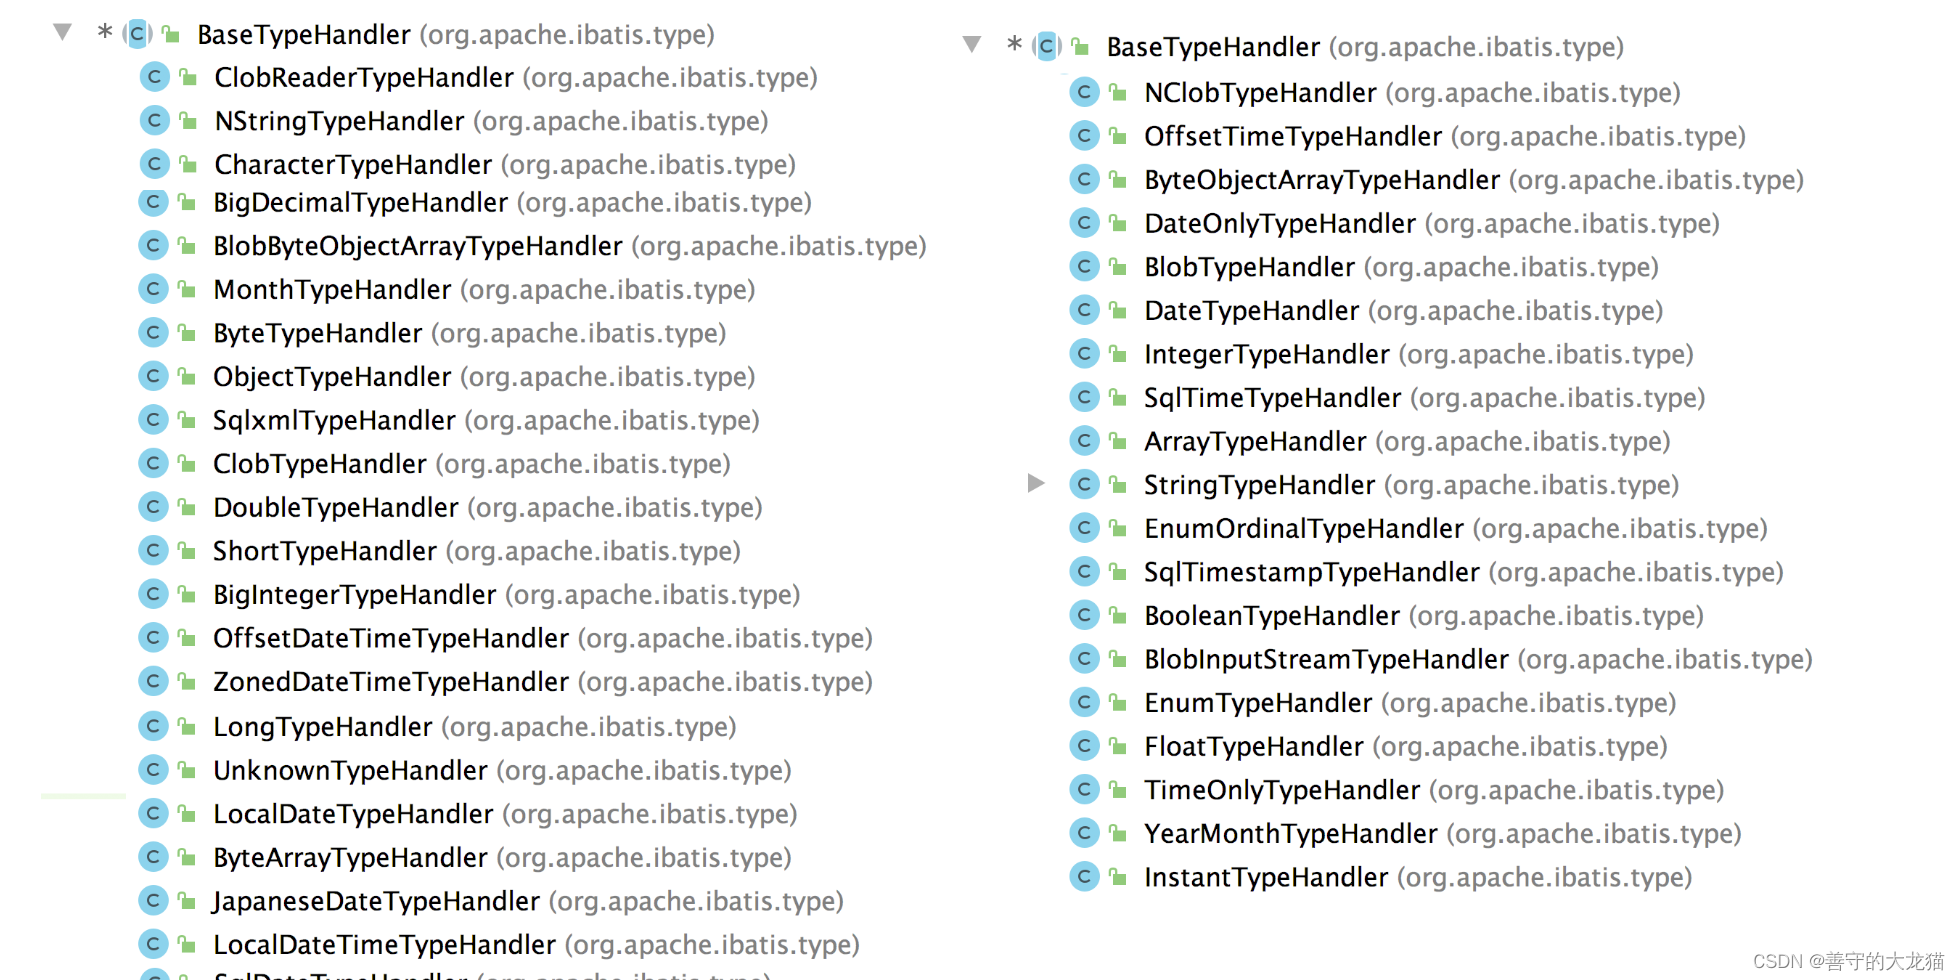Click the class icon next to BigDecimalTypeHandler
The height and width of the screenshot is (980, 1960).
[x=153, y=202]
